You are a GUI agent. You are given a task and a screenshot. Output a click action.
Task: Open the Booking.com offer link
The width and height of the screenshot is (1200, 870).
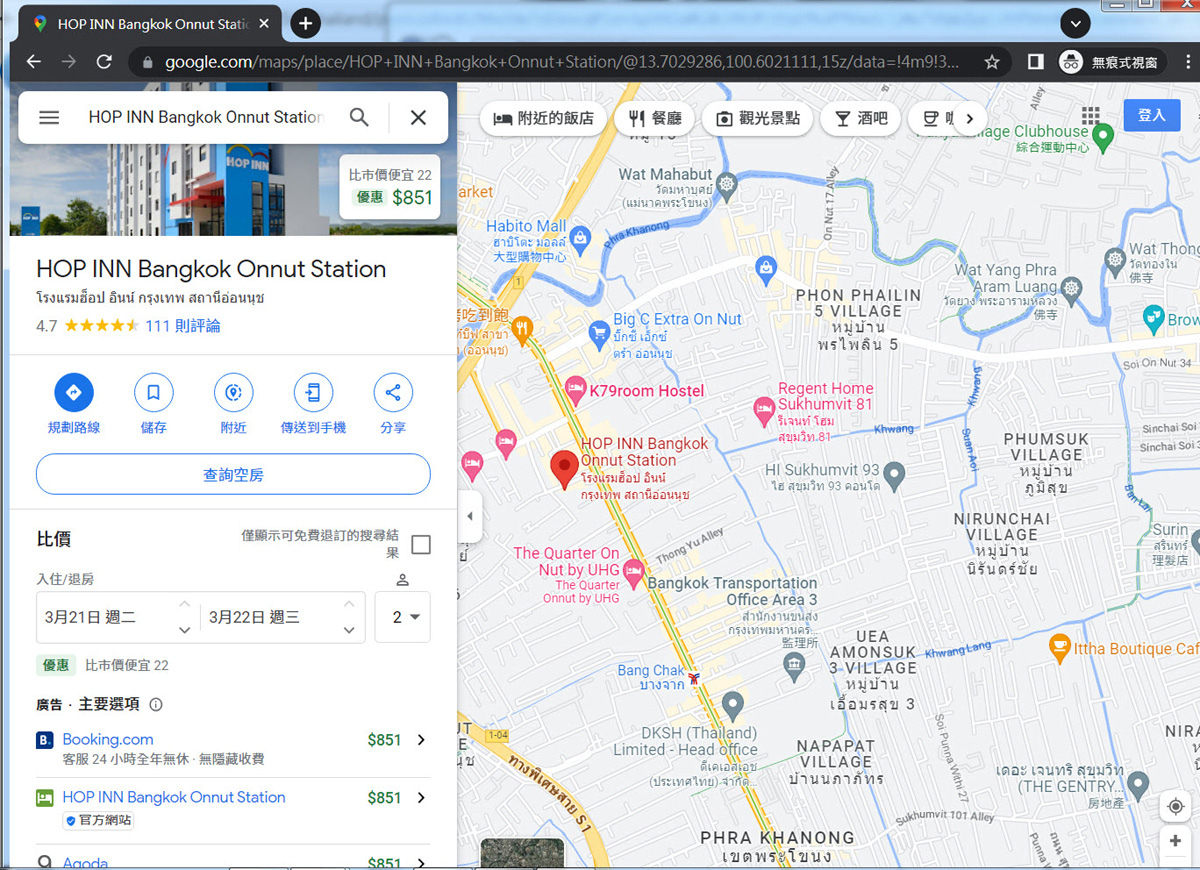[x=108, y=740]
